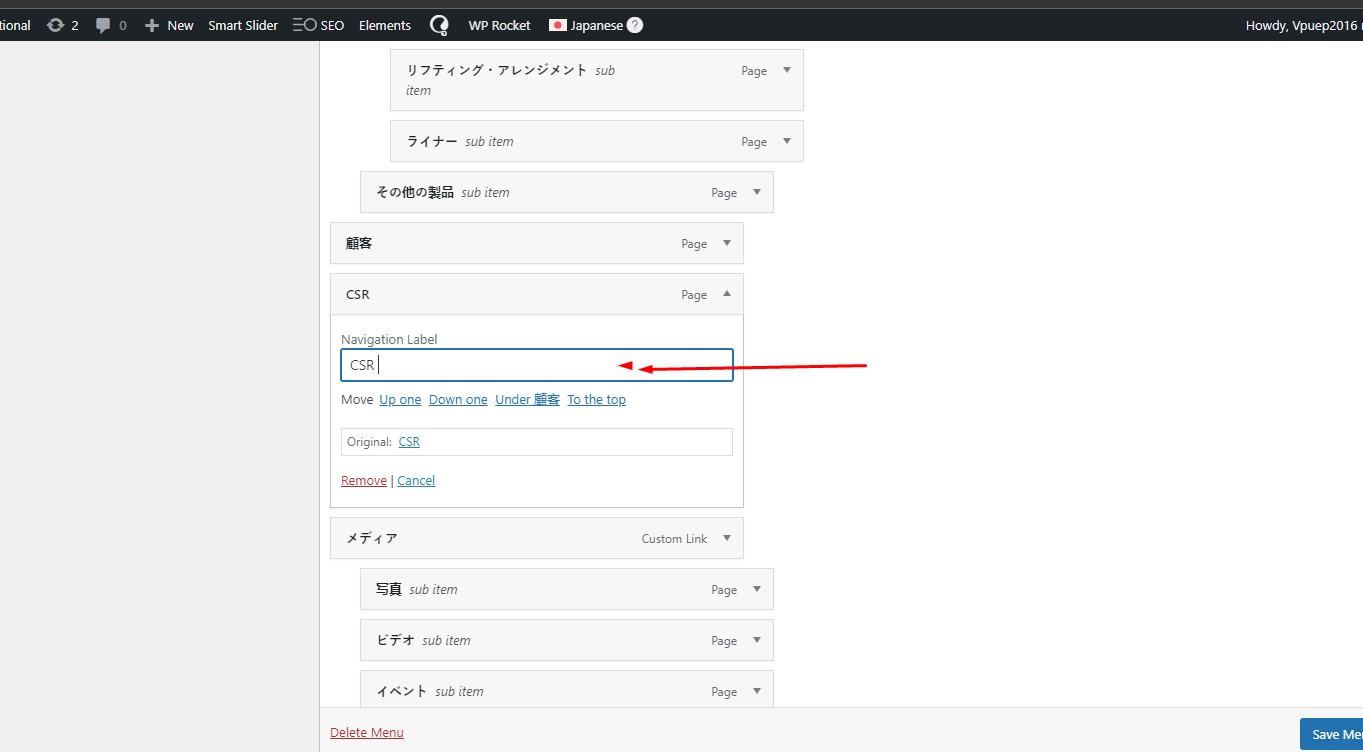Select the ビデオ sub item bar
The image size is (1363, 752).
(x=567, y=640)
